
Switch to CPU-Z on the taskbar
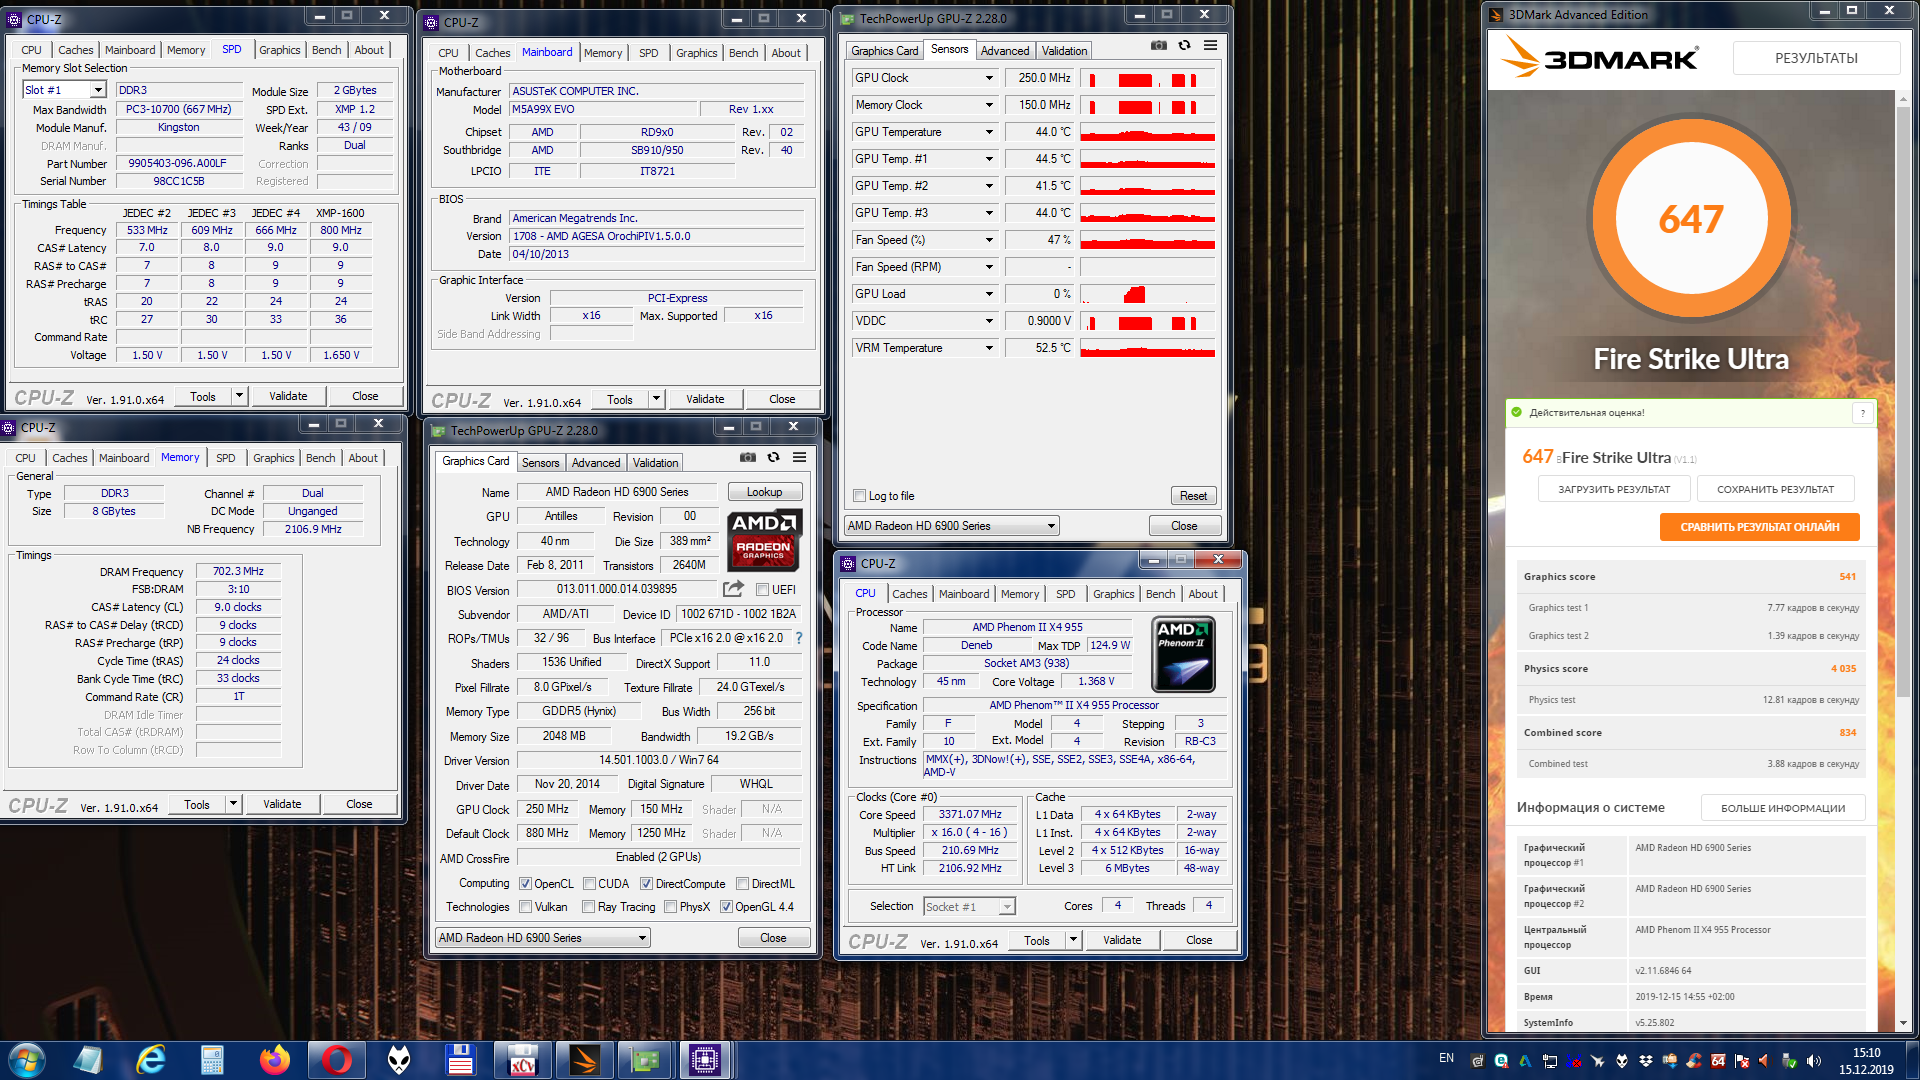[x=705, y=1060]
